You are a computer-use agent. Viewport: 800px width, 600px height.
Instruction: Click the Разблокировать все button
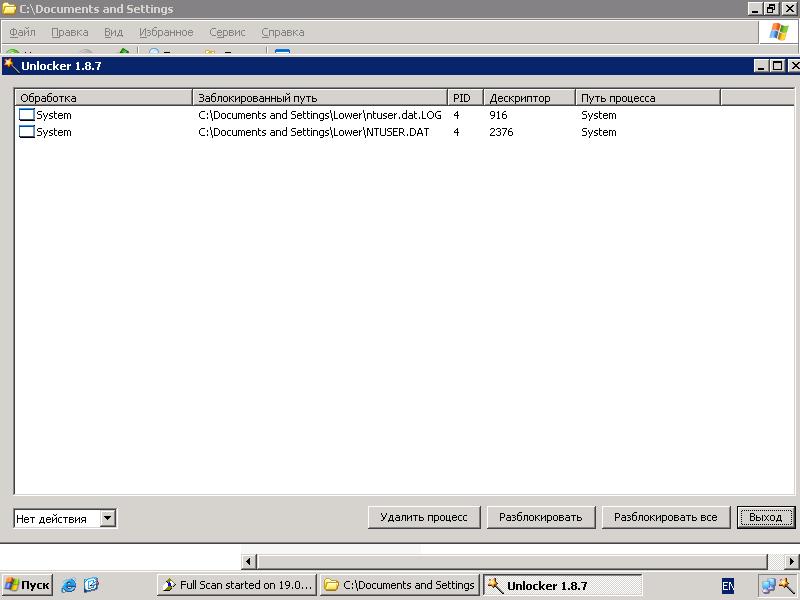tap(666, 517)
